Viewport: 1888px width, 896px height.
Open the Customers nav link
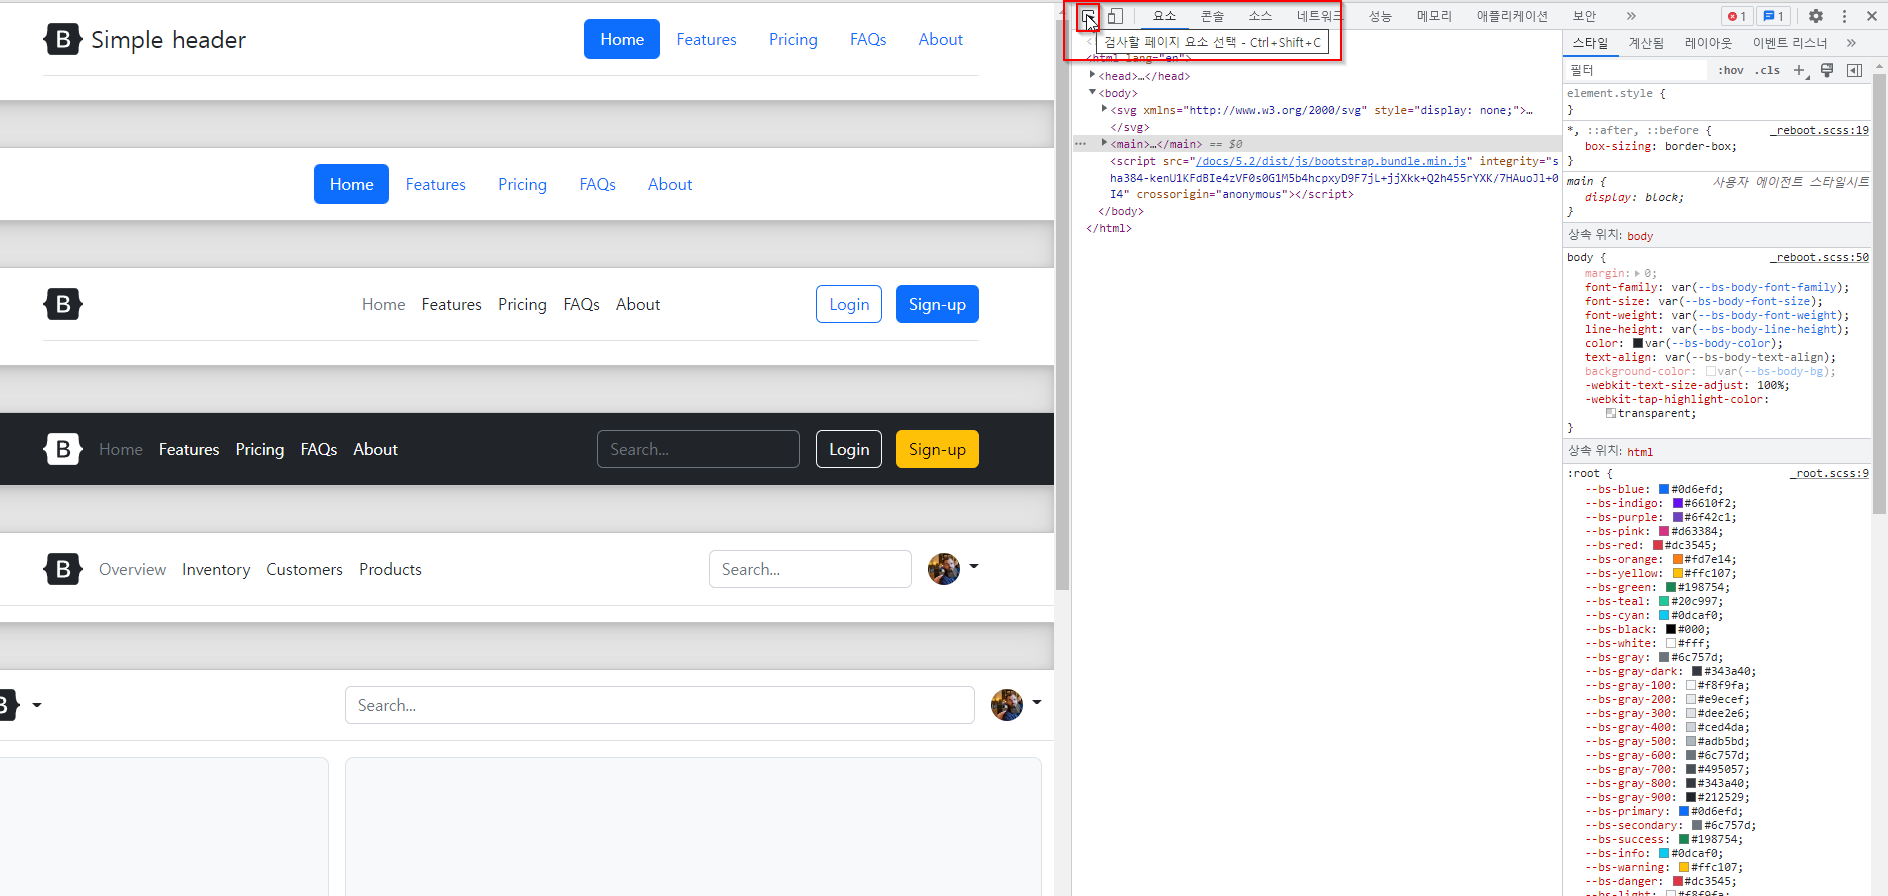(304, 569)
